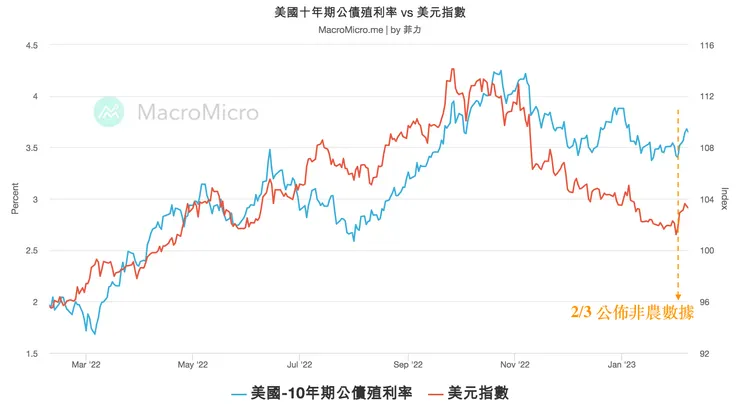Screen dimensions: 740x416
Task: Select the Mar '22 x-axis label
Action: (87, 366)
